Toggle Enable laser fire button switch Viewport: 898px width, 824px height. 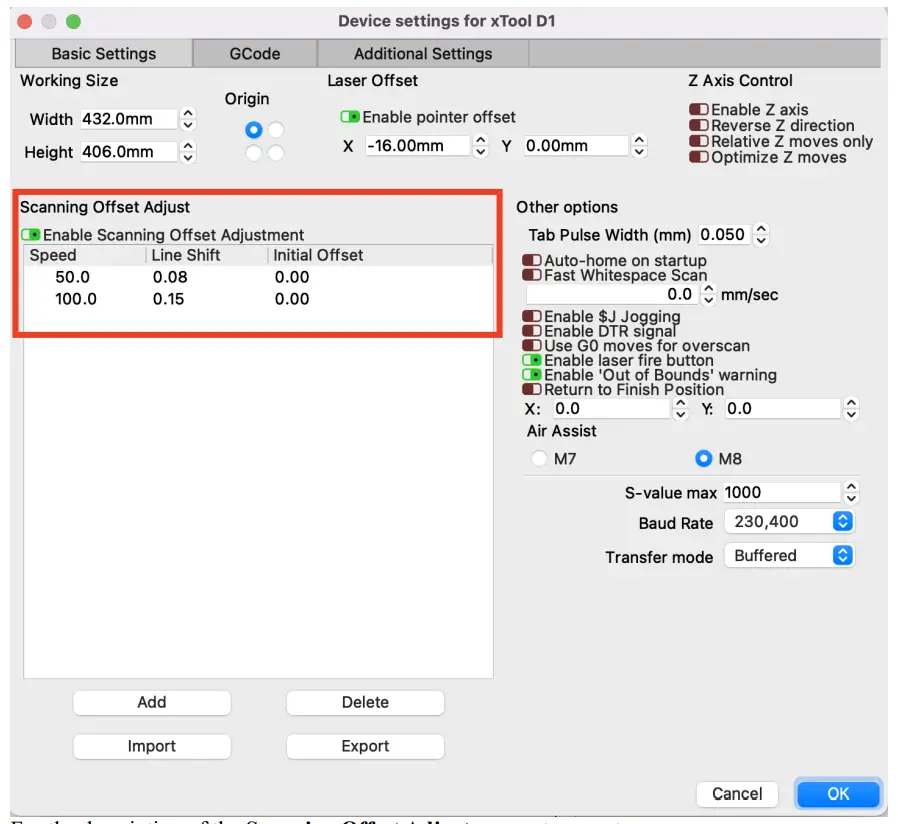[x=532, y=360]
